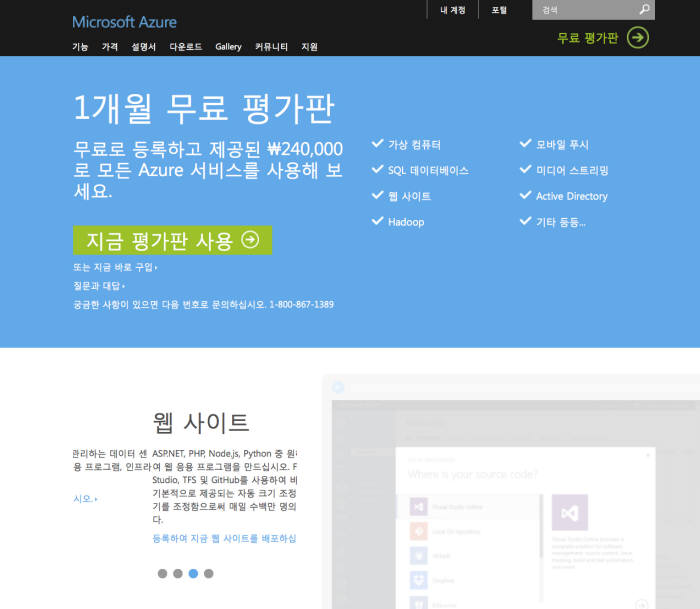This screenshot has width=700, height=609.
Task: Open the 또는 지금 바로 구입 link
Action: [x=115, y=267]
